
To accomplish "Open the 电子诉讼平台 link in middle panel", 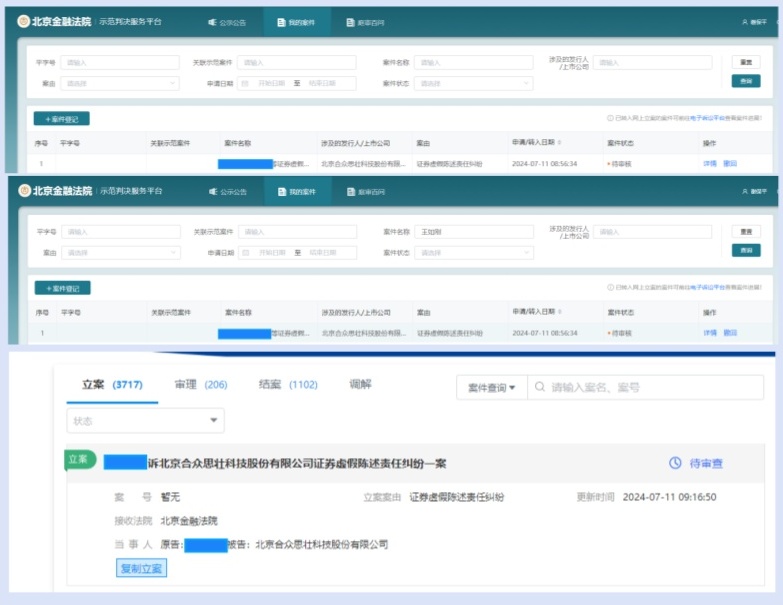I will 707,288.
